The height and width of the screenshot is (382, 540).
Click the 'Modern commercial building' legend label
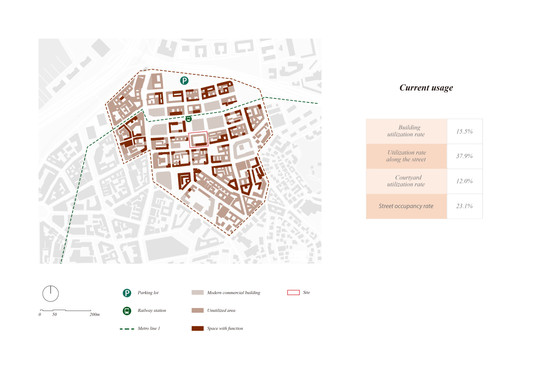[233, 293]
